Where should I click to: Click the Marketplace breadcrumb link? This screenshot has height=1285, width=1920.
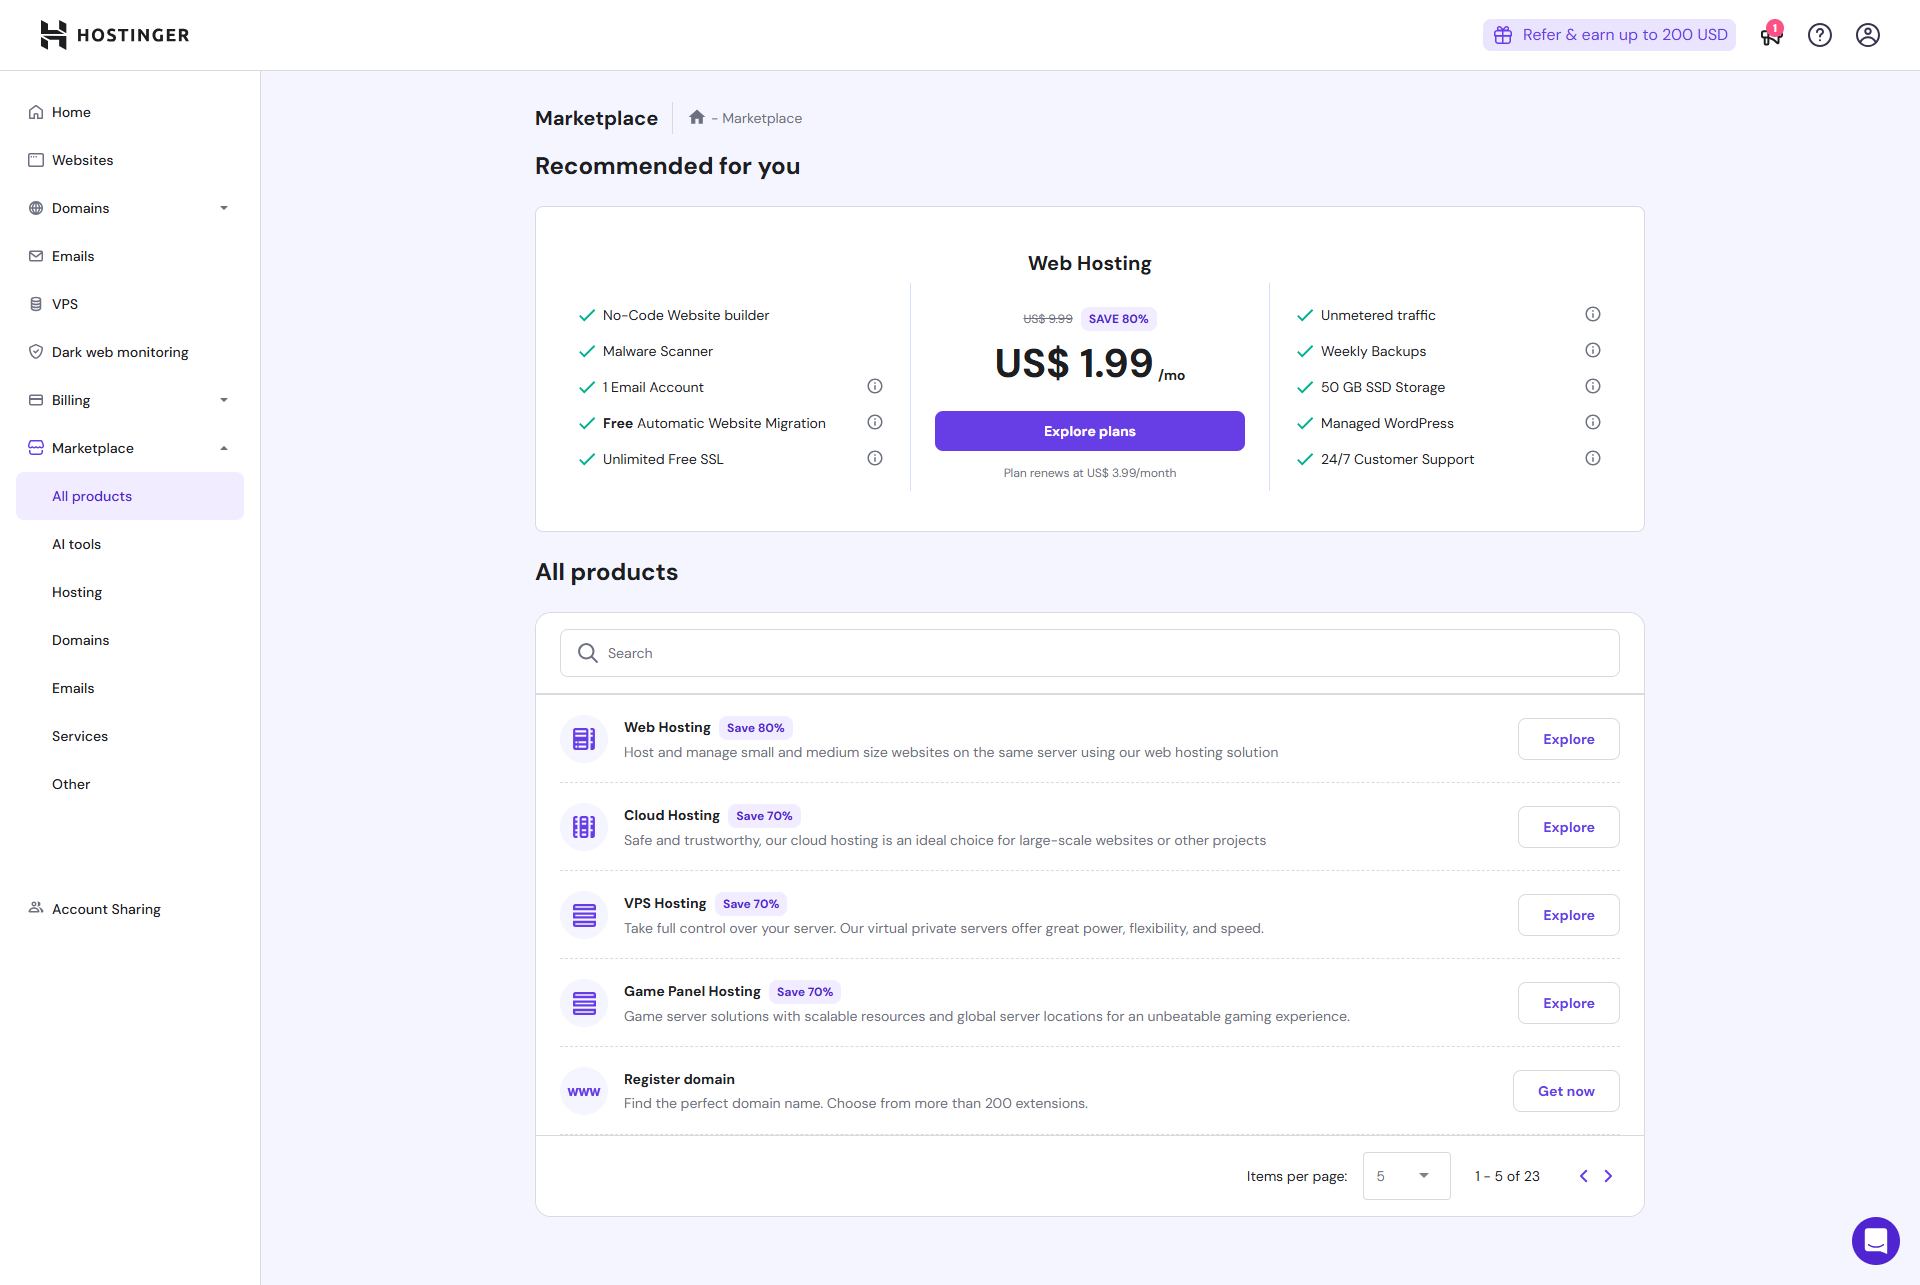[762, 118]
